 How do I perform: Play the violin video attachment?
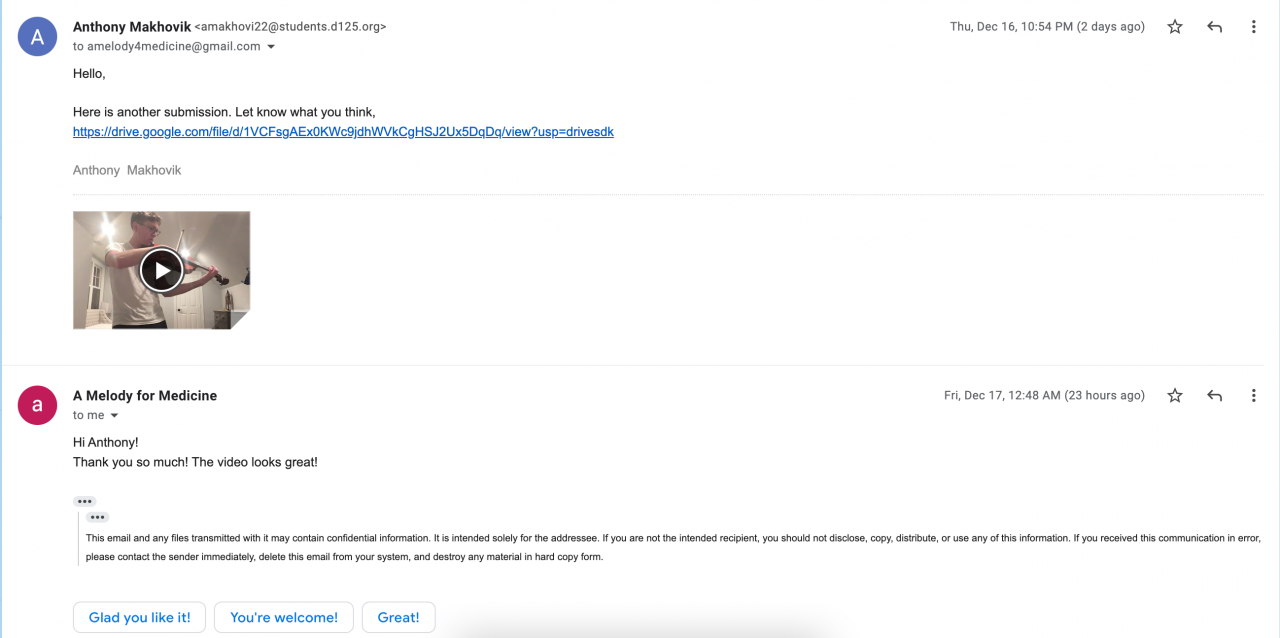[161, 270]
